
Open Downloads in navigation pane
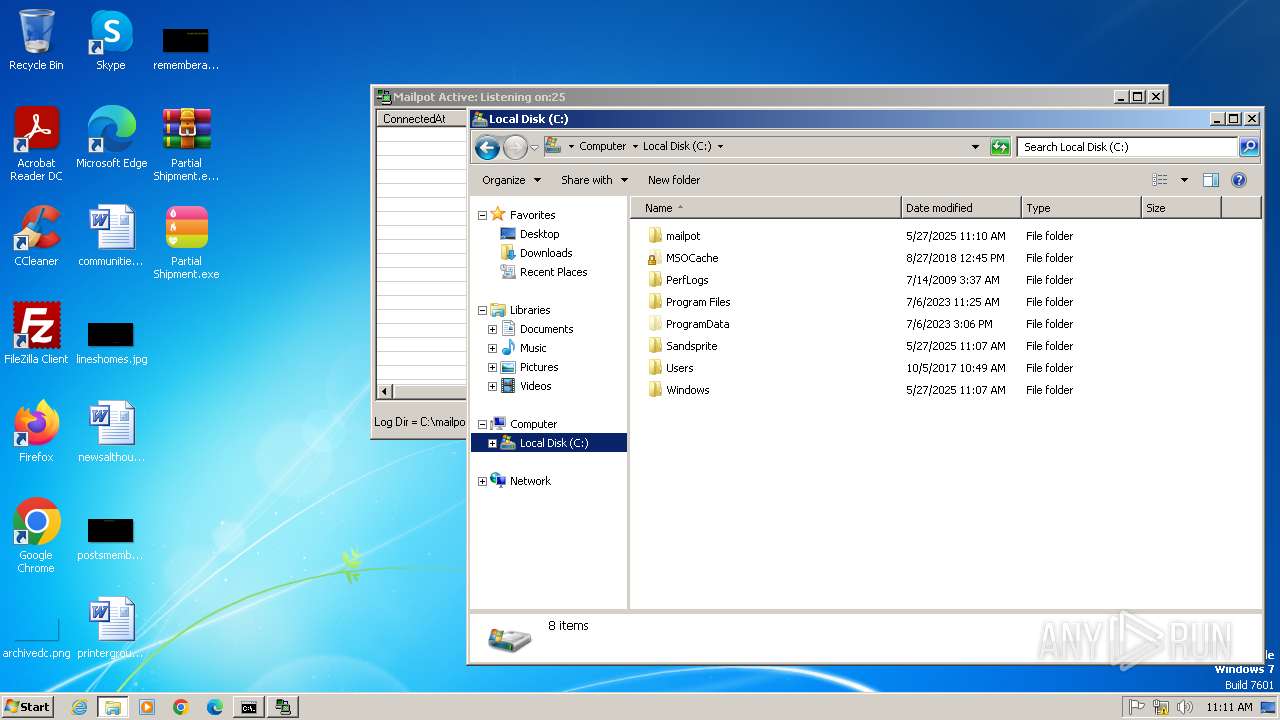click(546, 253)
